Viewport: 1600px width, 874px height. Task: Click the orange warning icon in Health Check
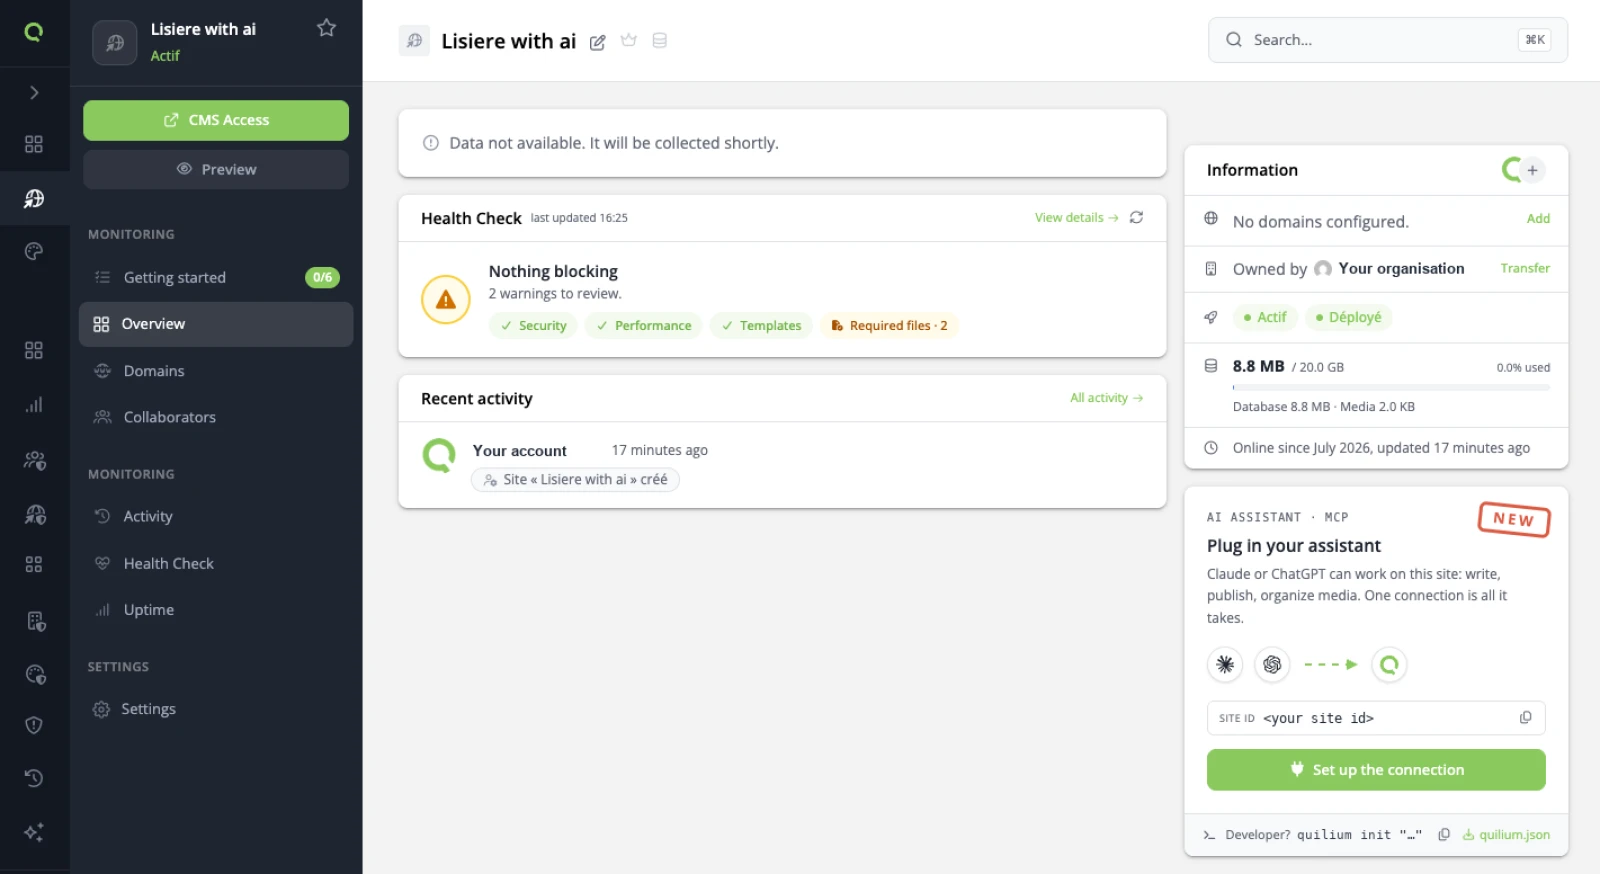coord(446,300)
